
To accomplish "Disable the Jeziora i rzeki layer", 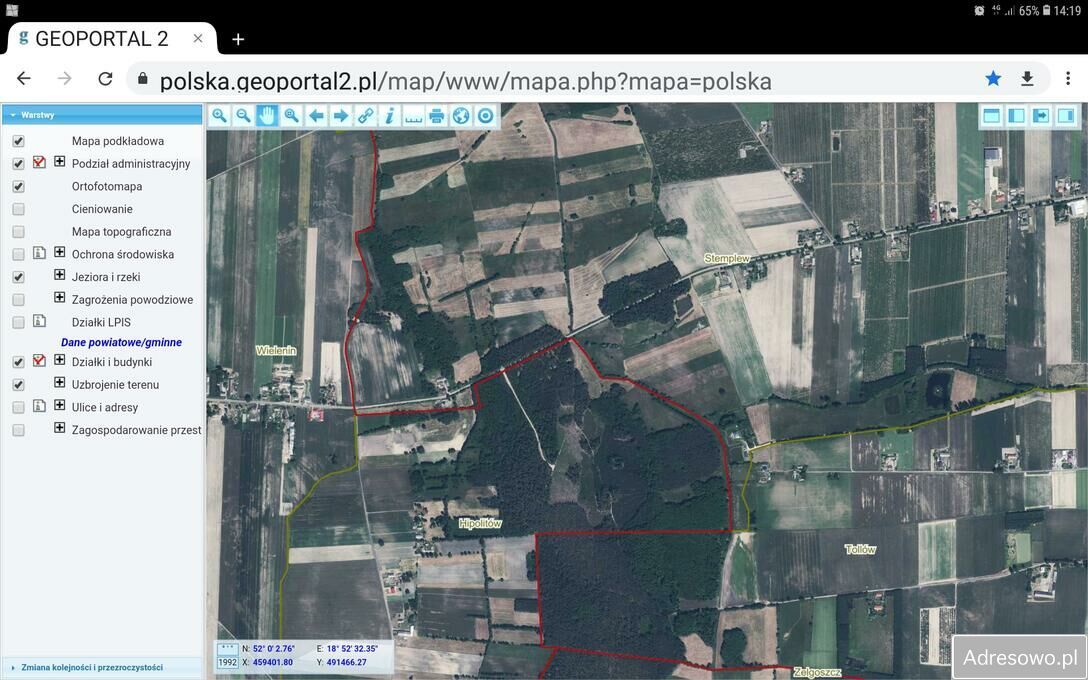I will (17, 276).
